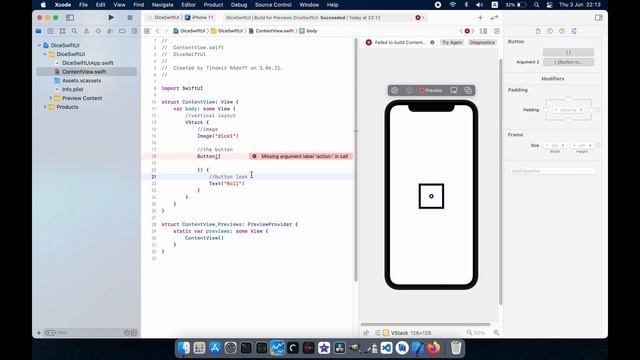This screenshot has width=640, height=360.
Task: Go back in editor history
Action: [157, 31]
